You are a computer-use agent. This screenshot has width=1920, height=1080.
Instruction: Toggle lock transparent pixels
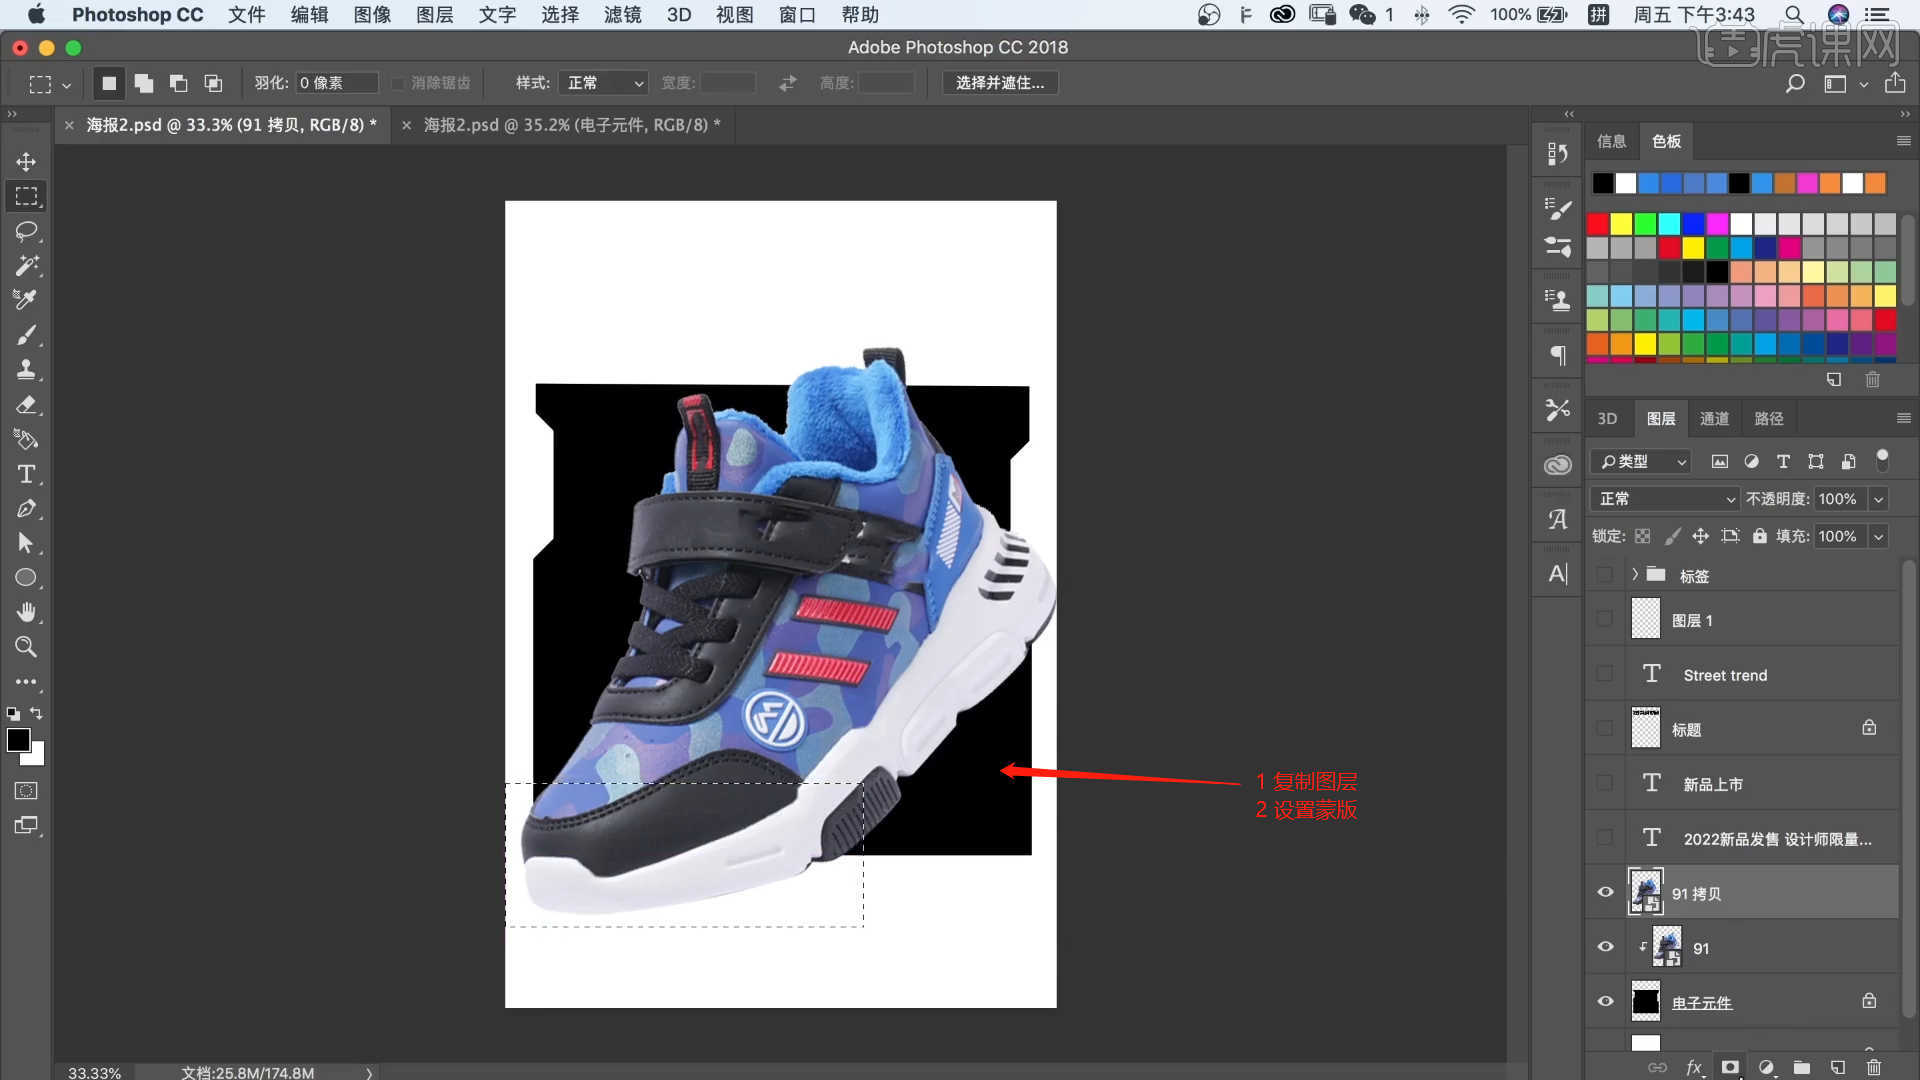pyautogui.click(x=1642, y=536)
